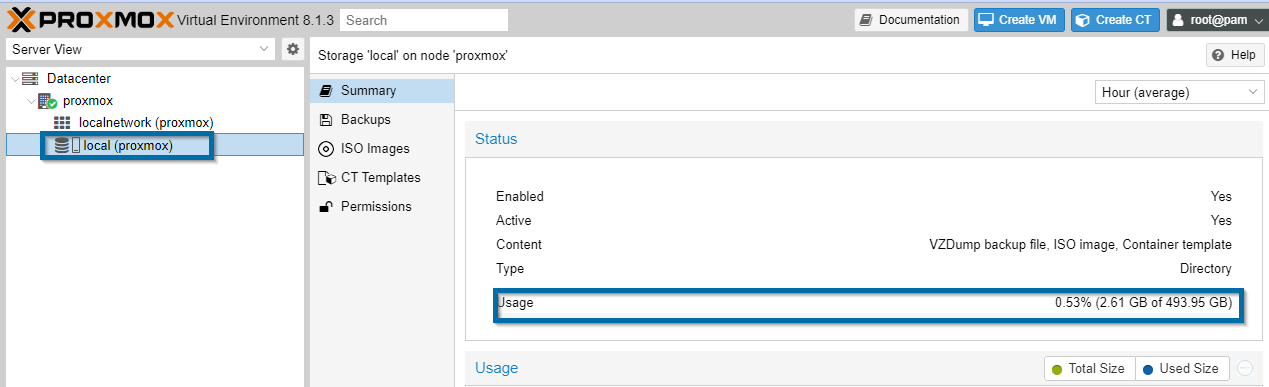Screen dimensions: 1269x387
Task: Select local (proxmox) storage
Action: 128,146
